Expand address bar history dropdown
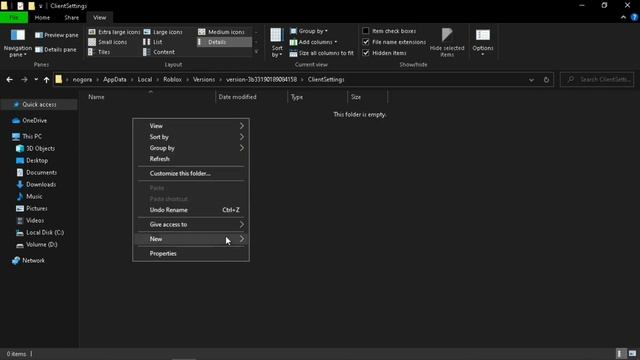This screenshot has height=360, width=640. 531,80
